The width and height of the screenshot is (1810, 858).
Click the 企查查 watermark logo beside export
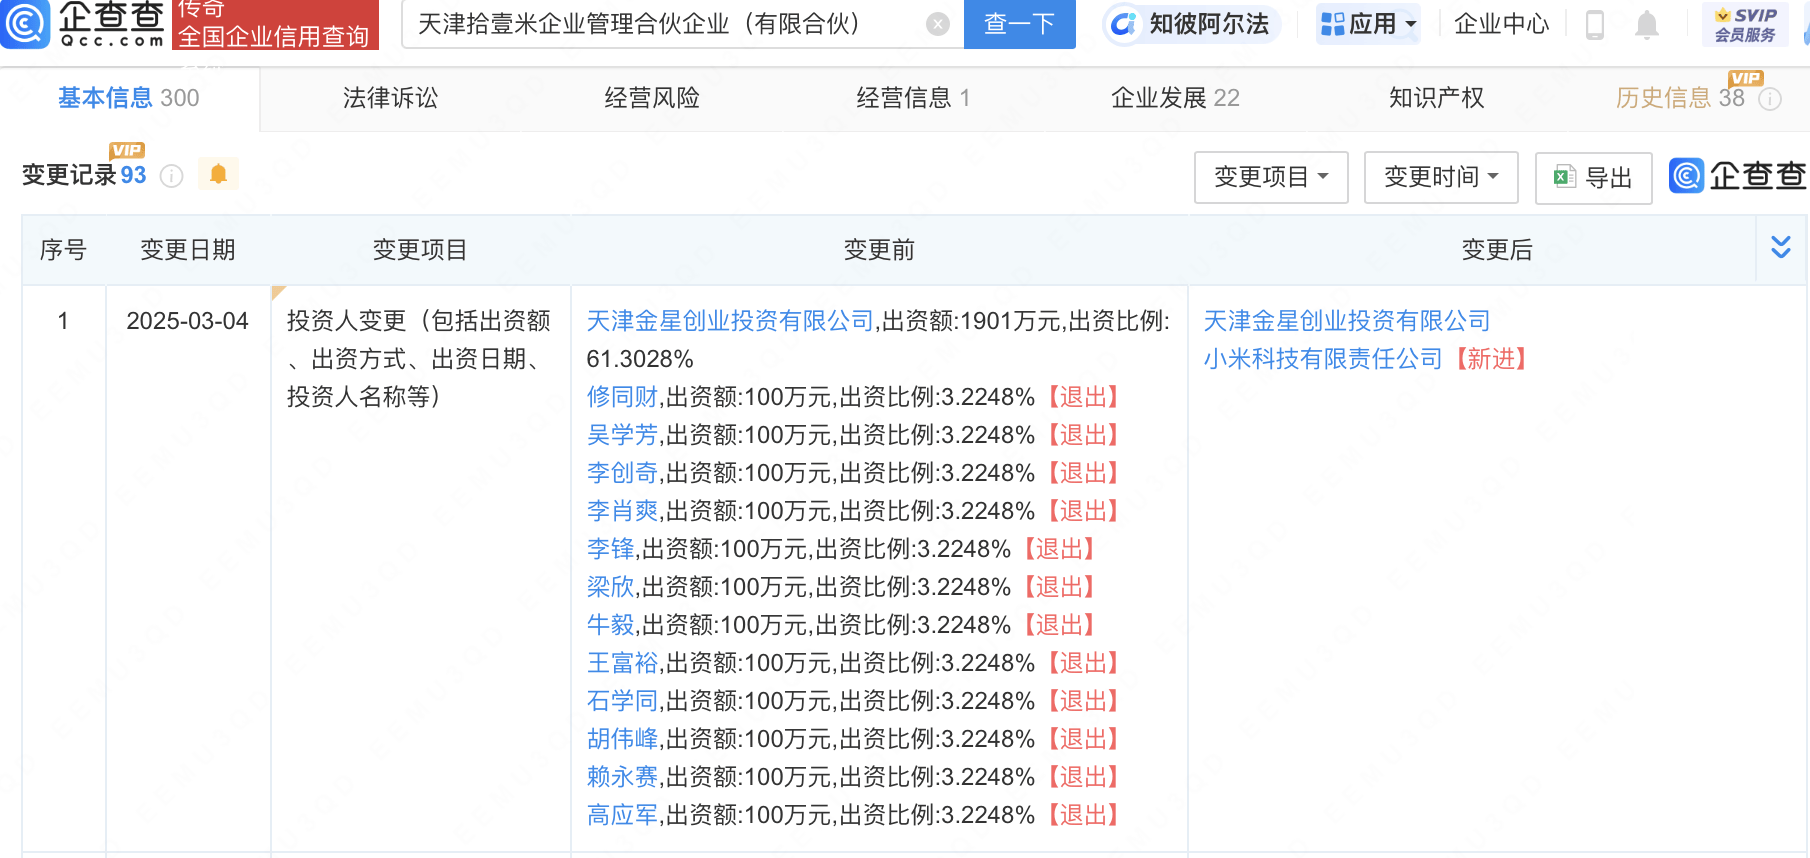coord(1738,176)
